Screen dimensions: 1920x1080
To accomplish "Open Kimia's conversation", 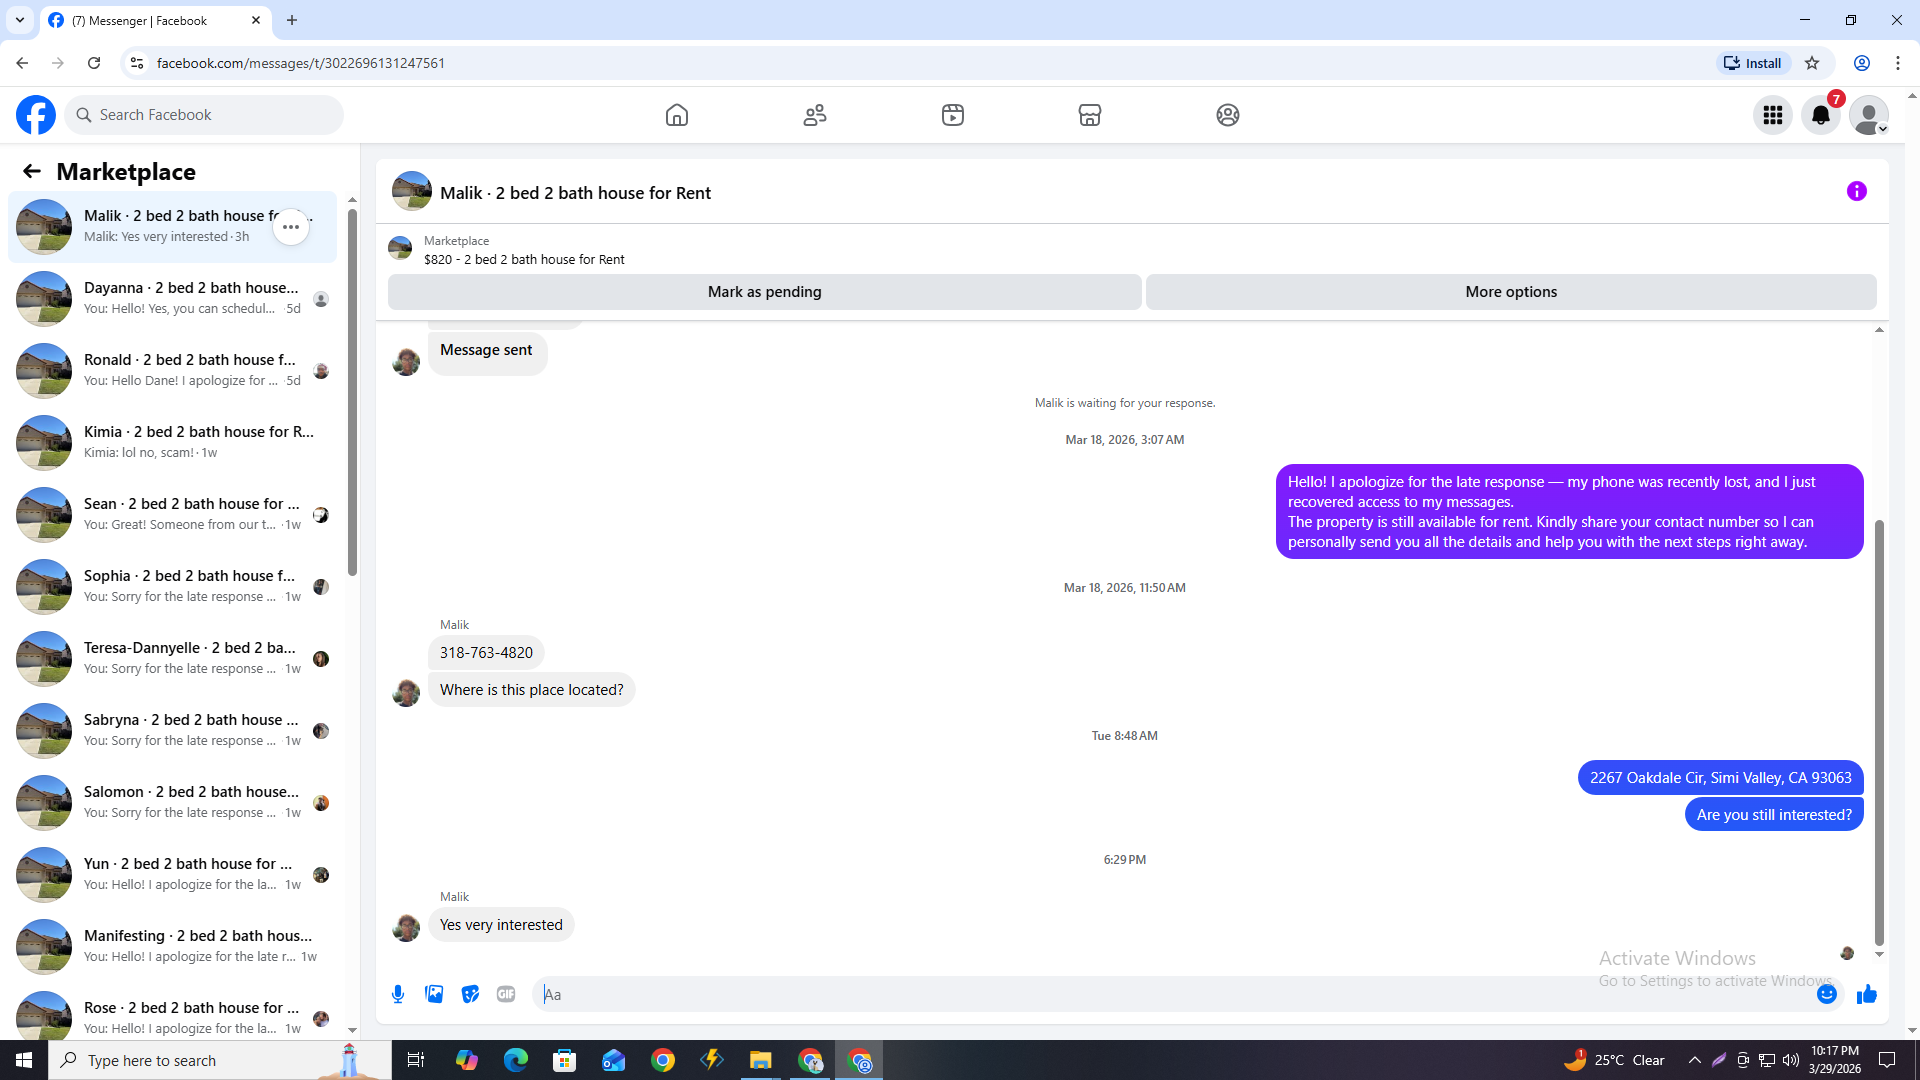I will point(173,443).
